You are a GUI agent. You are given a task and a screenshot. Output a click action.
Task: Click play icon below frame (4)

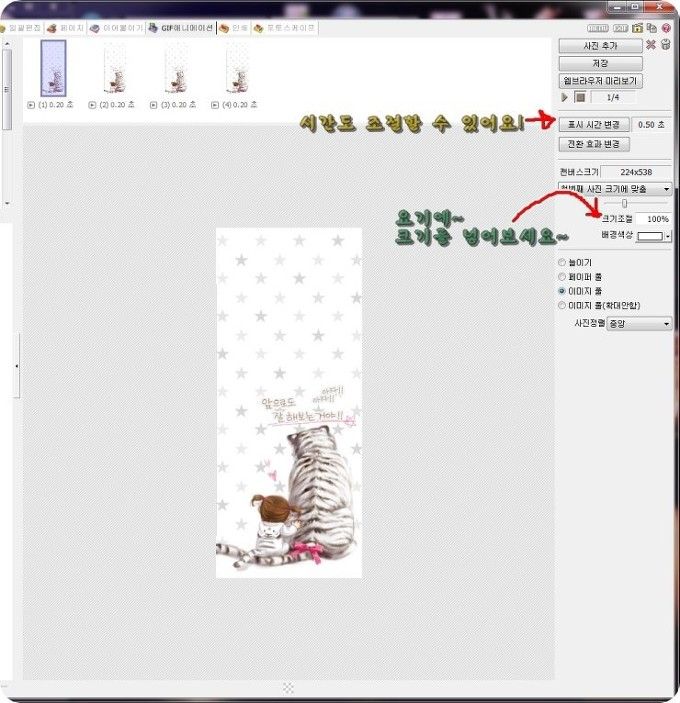215,105
